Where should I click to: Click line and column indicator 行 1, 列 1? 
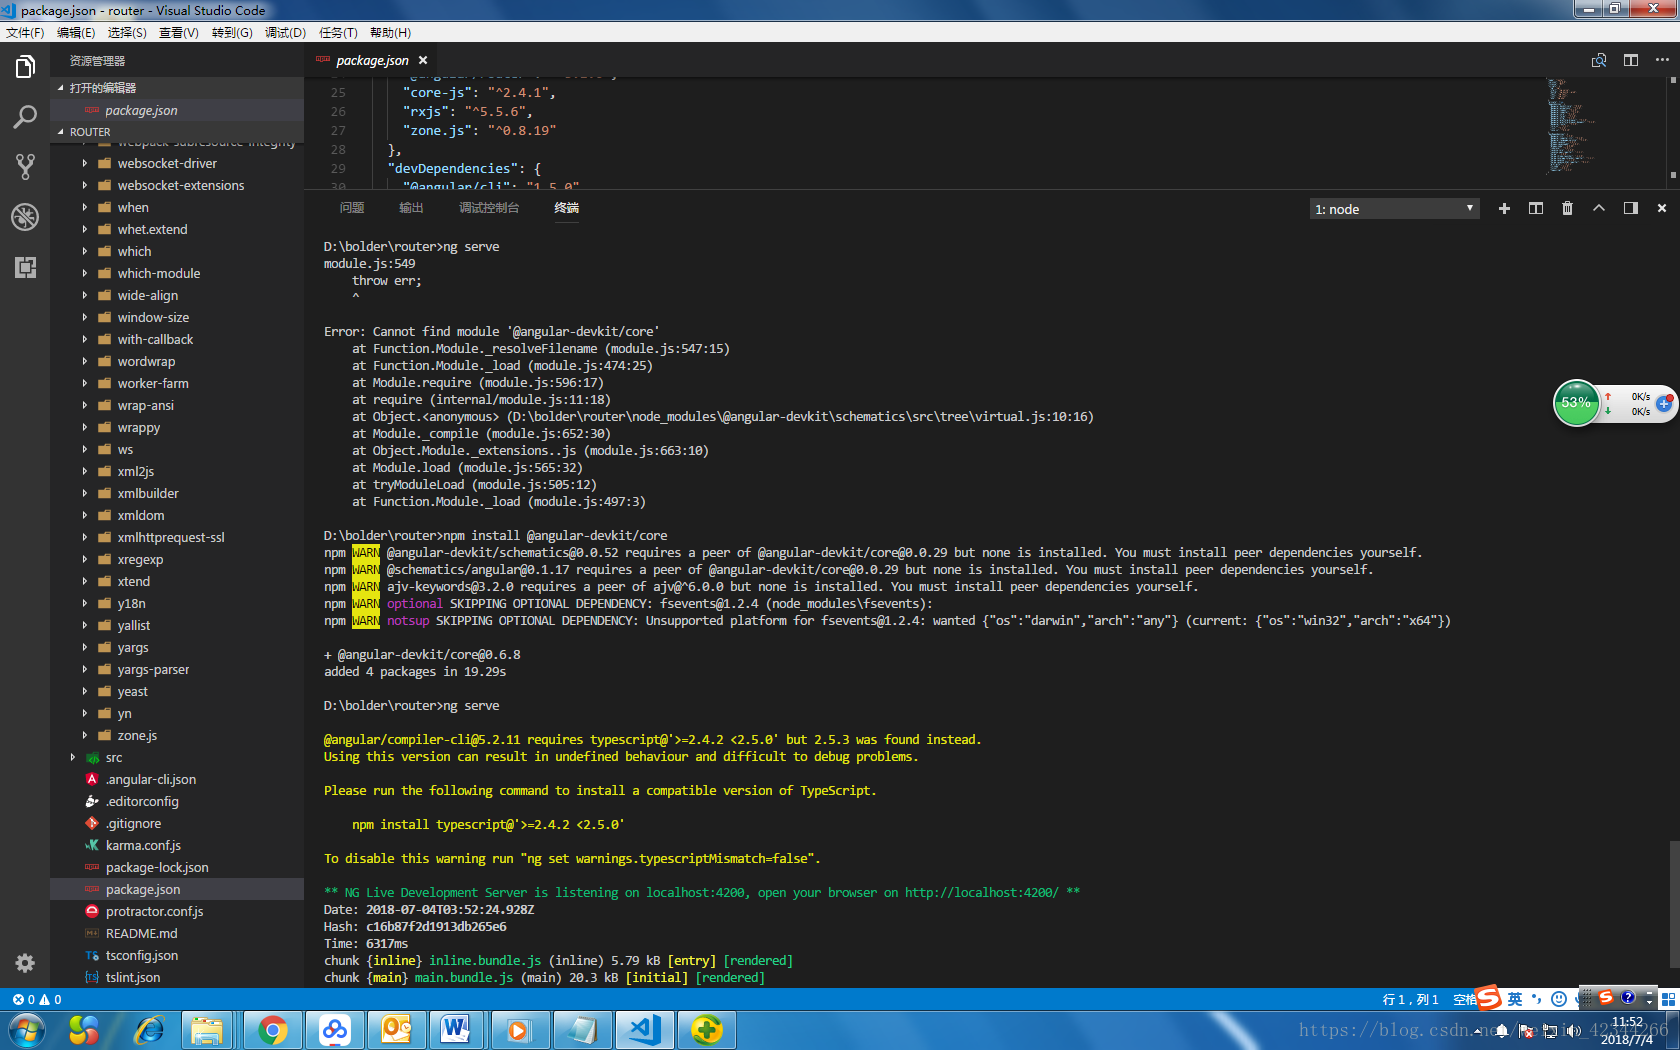point(1410,999)
